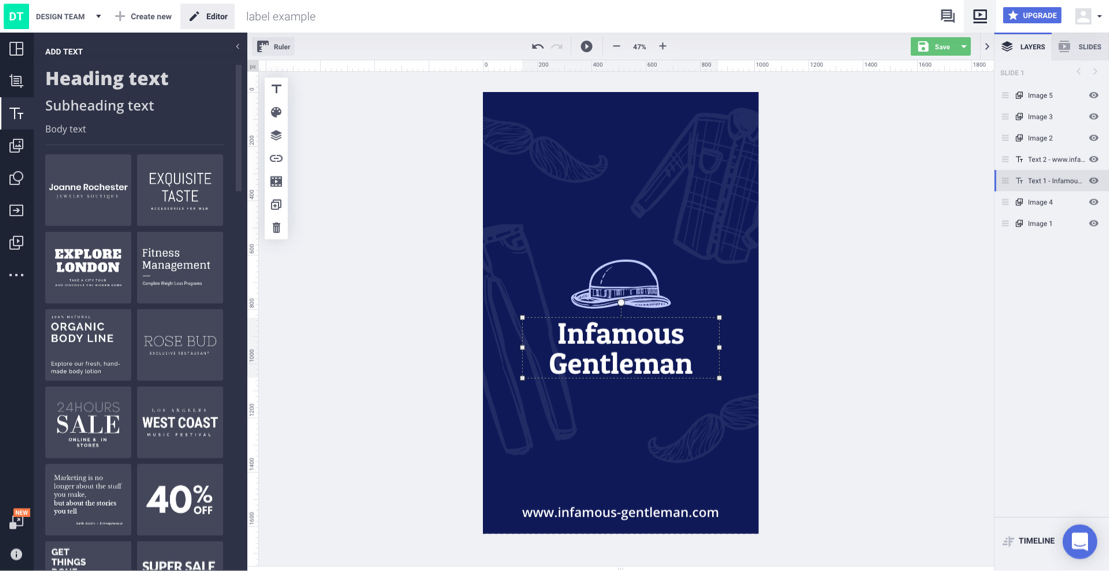Image resolution: width=1109 pixels, height=571 pixels.
Task: Click the link tool in floating toolbar
Action: click(x=277, y=158)
